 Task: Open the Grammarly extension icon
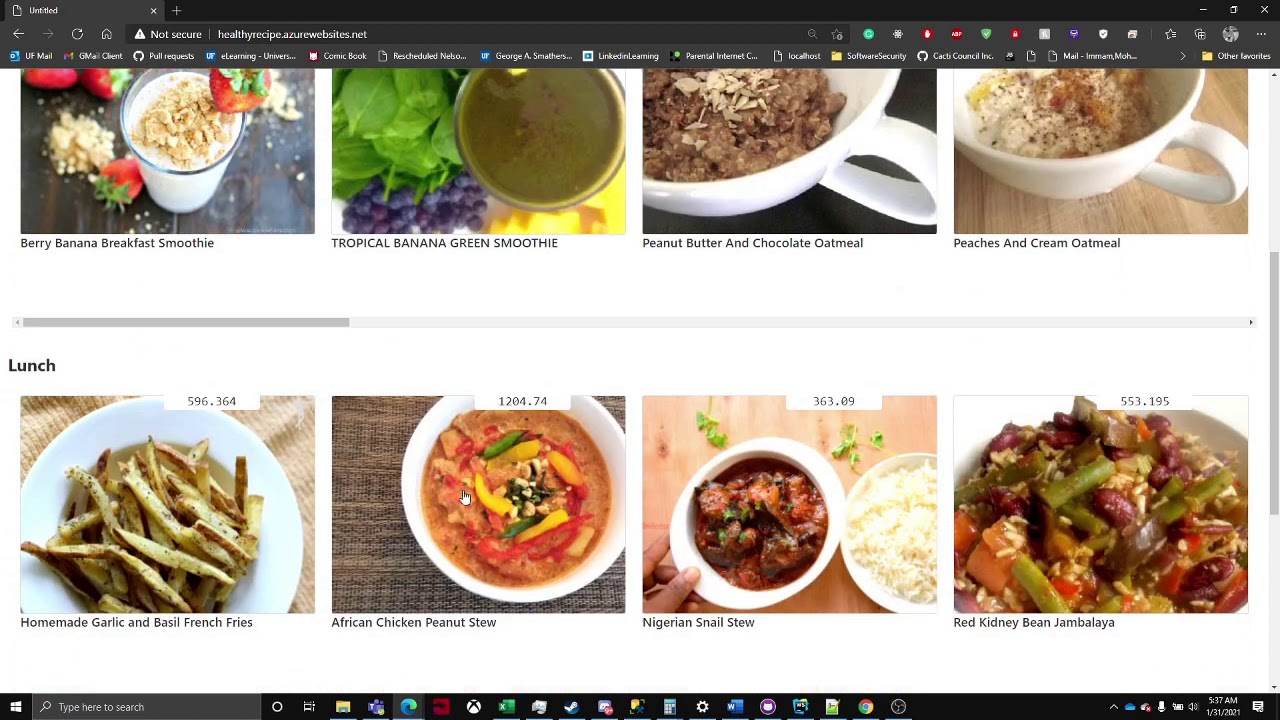point(868,34)
